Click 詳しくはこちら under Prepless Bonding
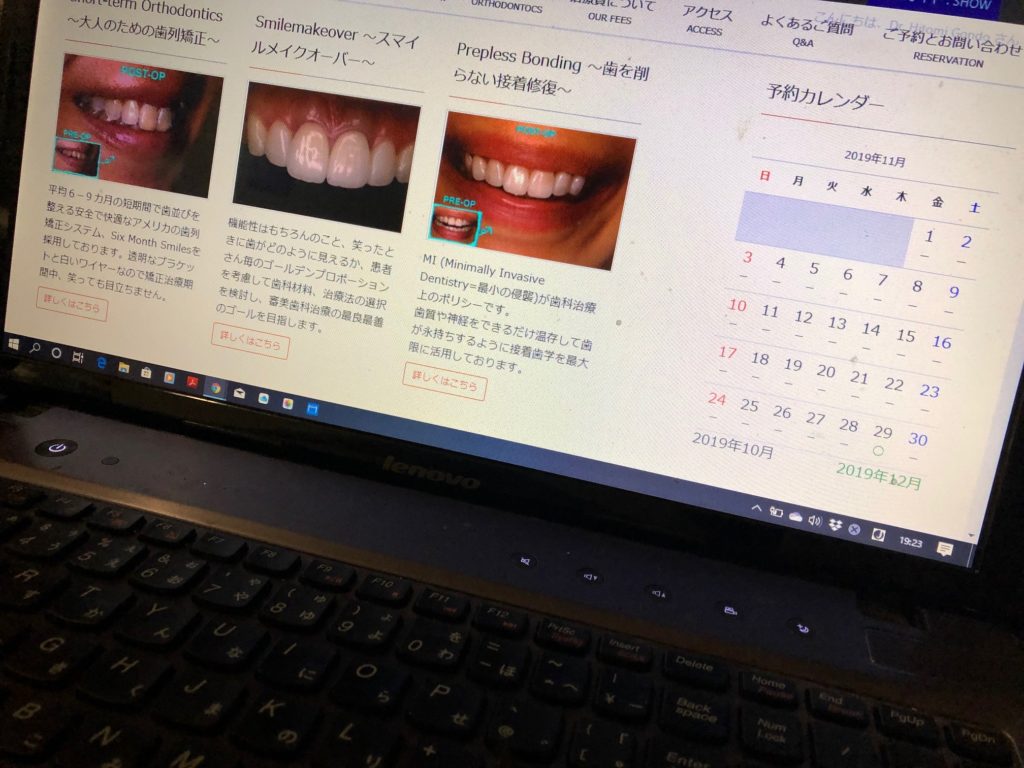1024x768 pixels. coord(445,381)
